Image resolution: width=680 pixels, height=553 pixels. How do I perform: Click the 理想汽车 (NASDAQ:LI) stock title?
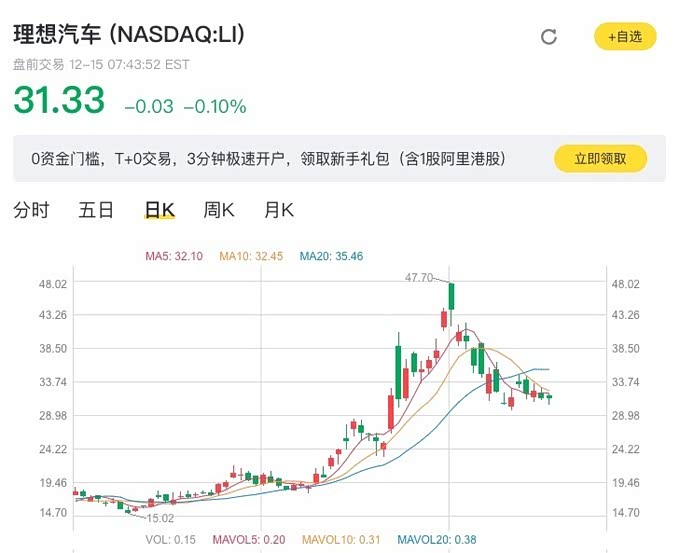[x=129, y=35]
